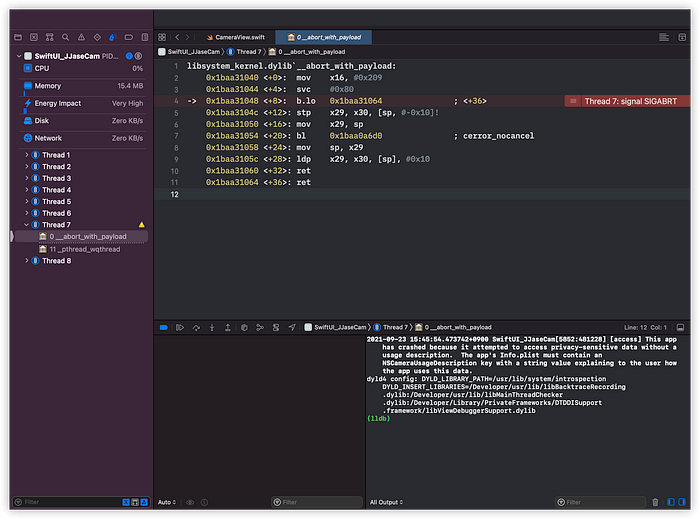Image resolution: width=700 pixels, height=519 pixels.
Task: Click Simulate Location arrow icon
Action: tap(292, 328)
